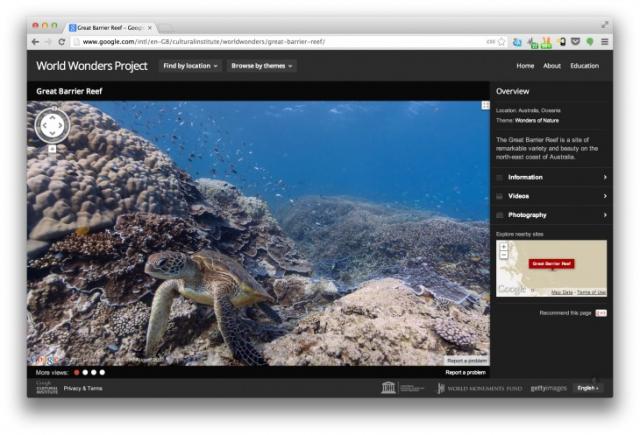Open the Find by location dropdown
Screen dimensions: 640x435
click(189, 66)
